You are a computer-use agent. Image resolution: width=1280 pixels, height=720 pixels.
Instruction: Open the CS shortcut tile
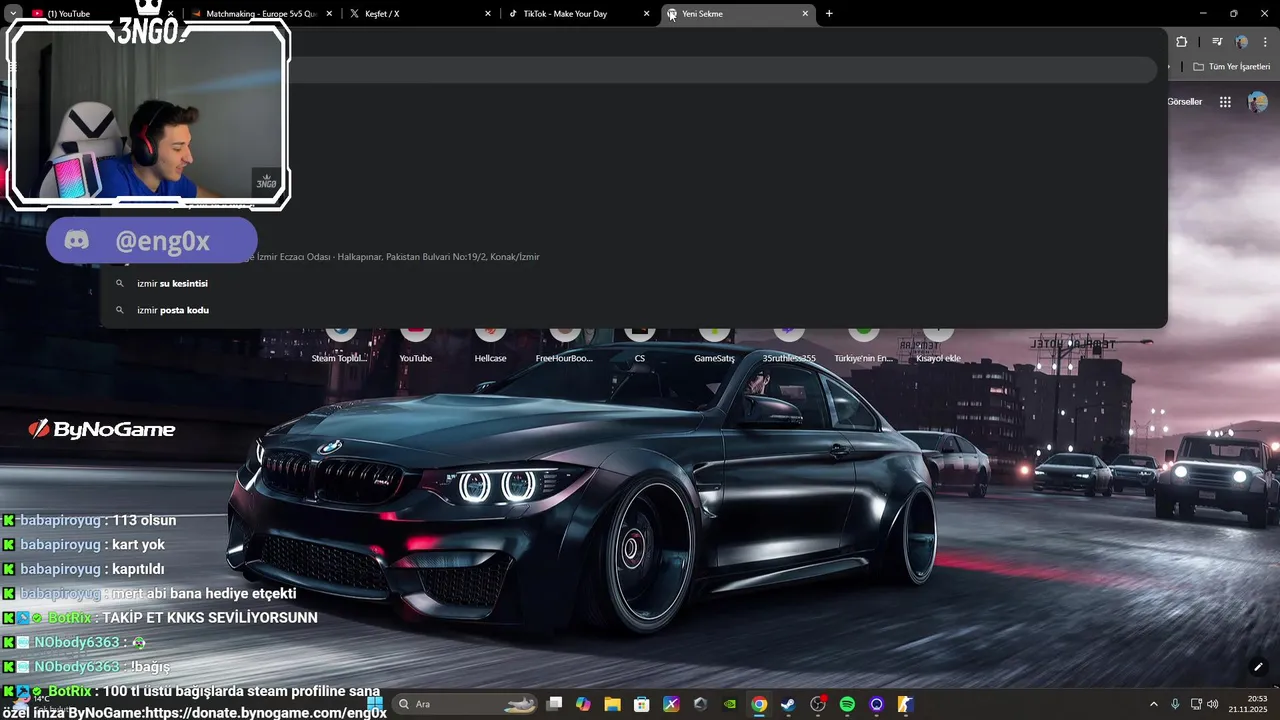(640, 346)
